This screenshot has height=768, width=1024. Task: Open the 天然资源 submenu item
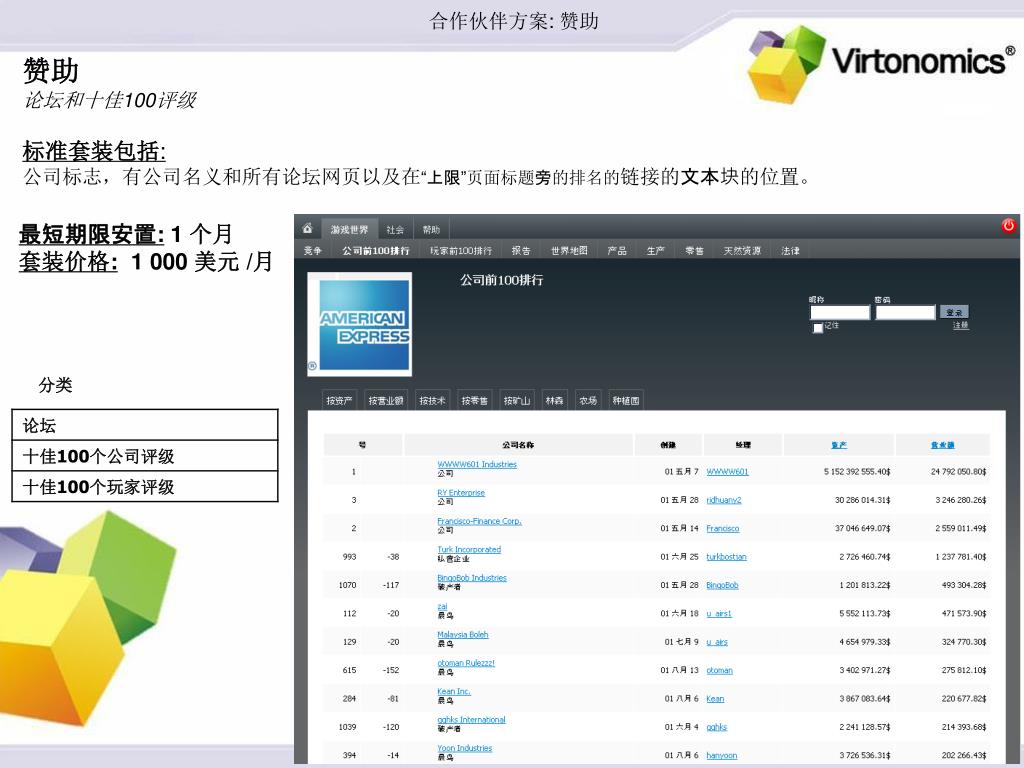pos(742,251)
